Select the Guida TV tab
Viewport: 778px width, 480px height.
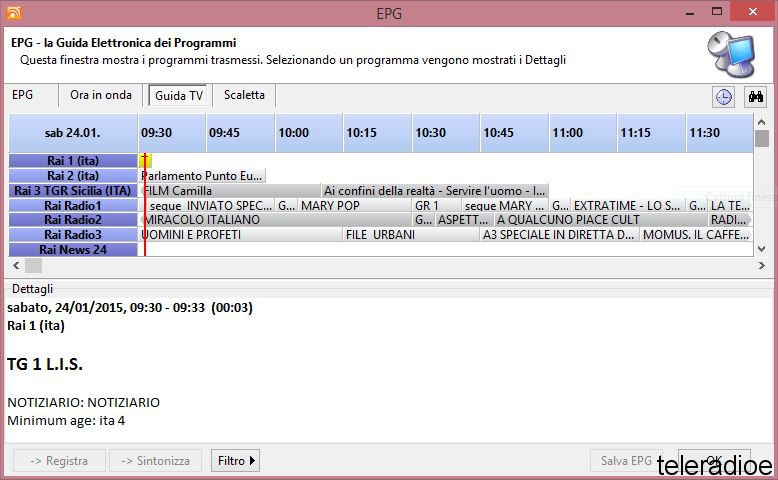click(179, 95)
